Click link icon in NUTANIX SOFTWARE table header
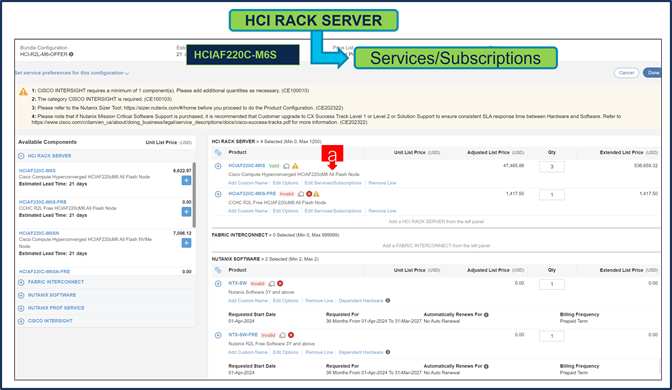Screen dimensions: 672x390 (218, 270)
